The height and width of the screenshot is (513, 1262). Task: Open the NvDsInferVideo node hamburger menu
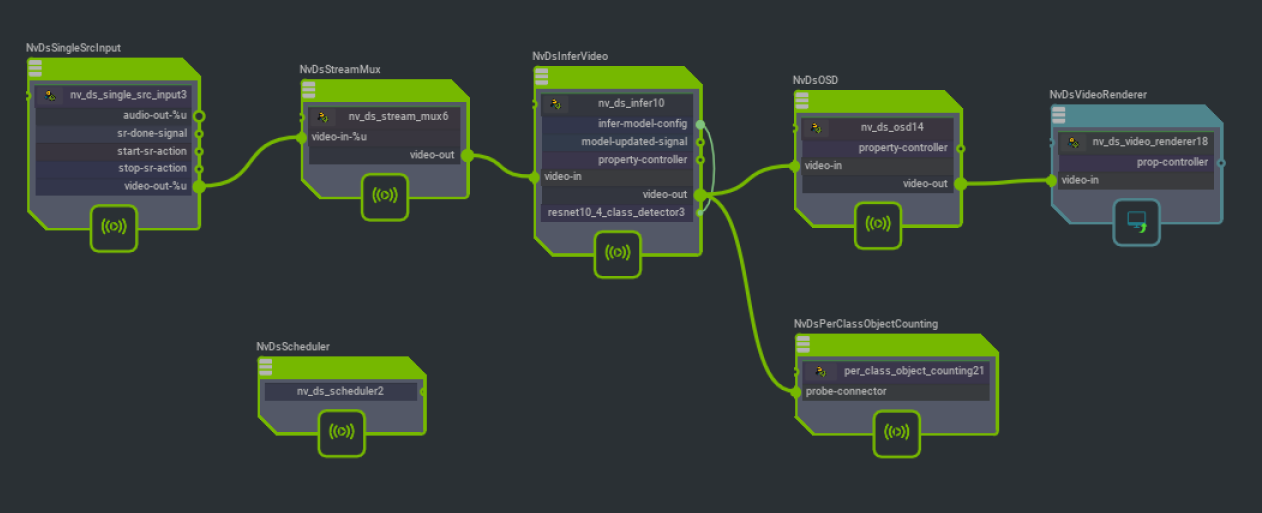tap(540, 76)
